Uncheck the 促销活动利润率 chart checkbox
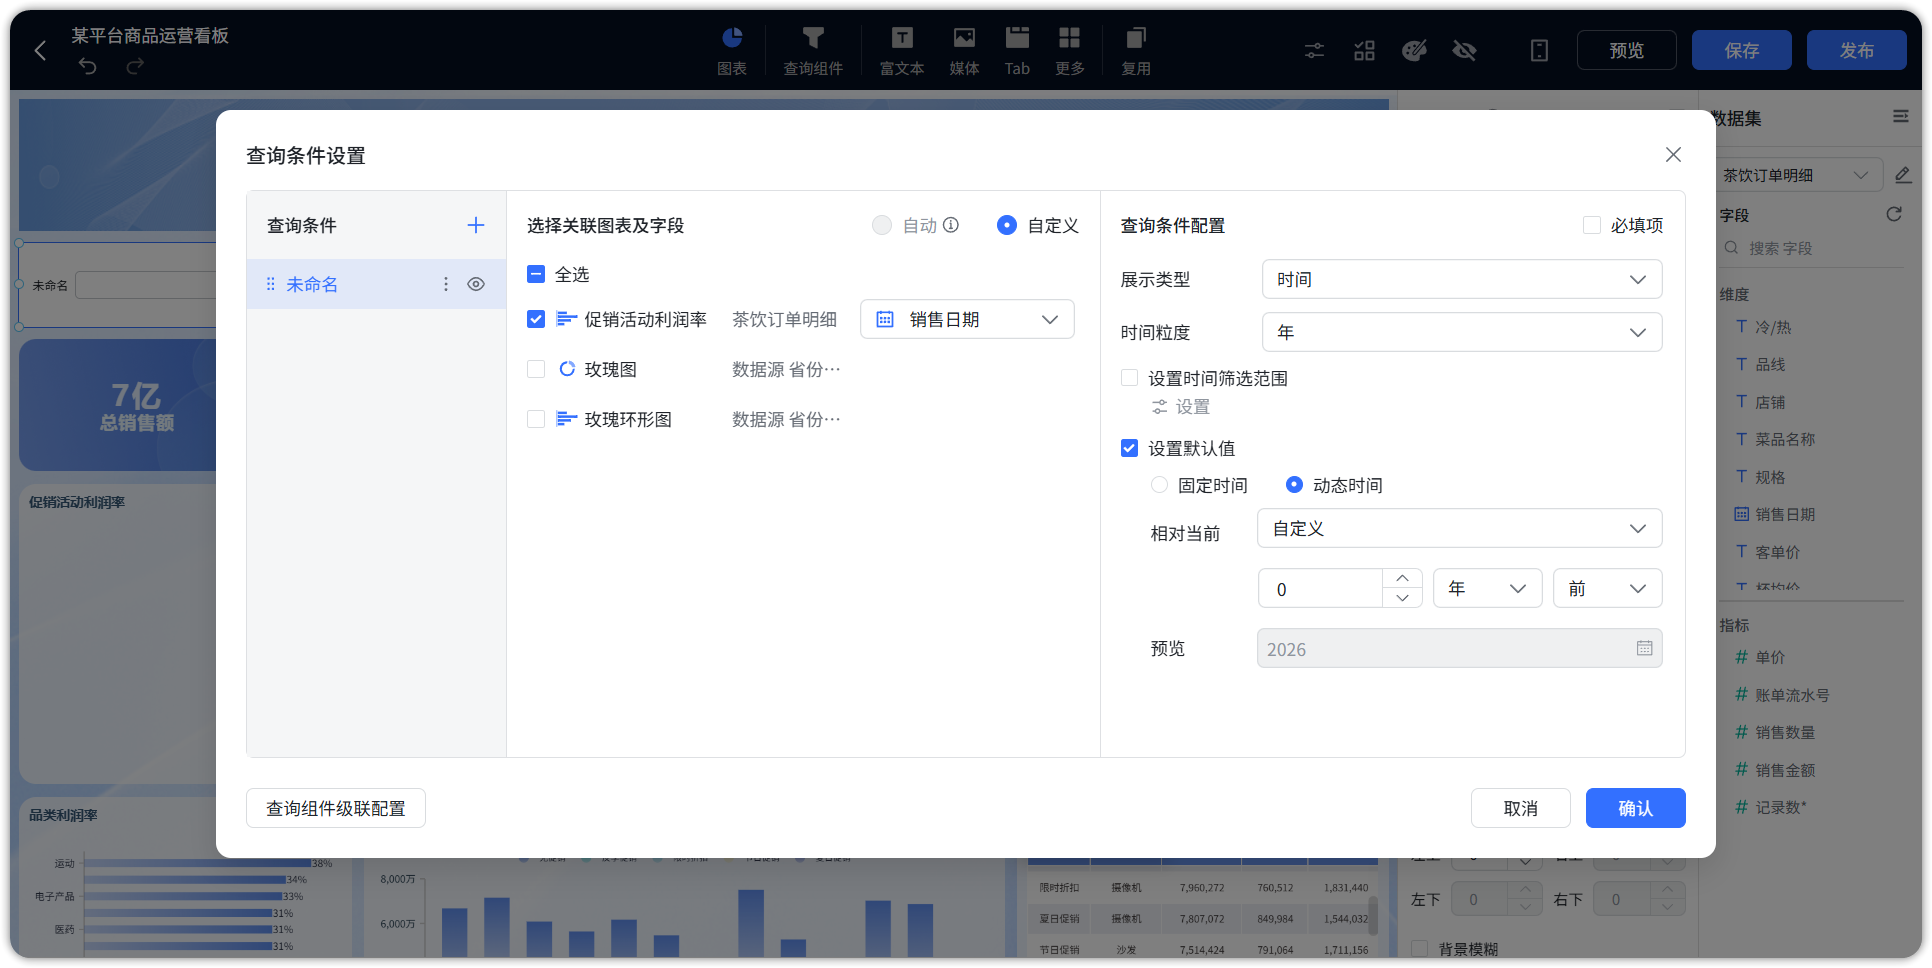Image resolution: width=1932 pixels, height=968 pixels. point(536,319)
